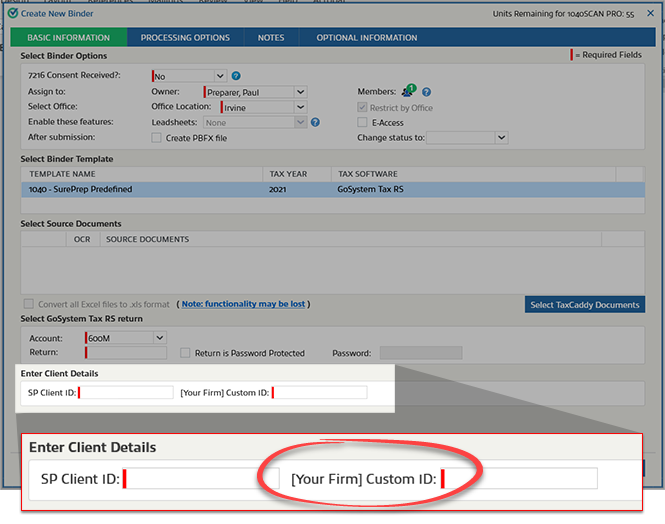The height and width of the screenshot is (524, 665).
Task: Go to the Optional Information tab
Action: (x=367, y=38)
